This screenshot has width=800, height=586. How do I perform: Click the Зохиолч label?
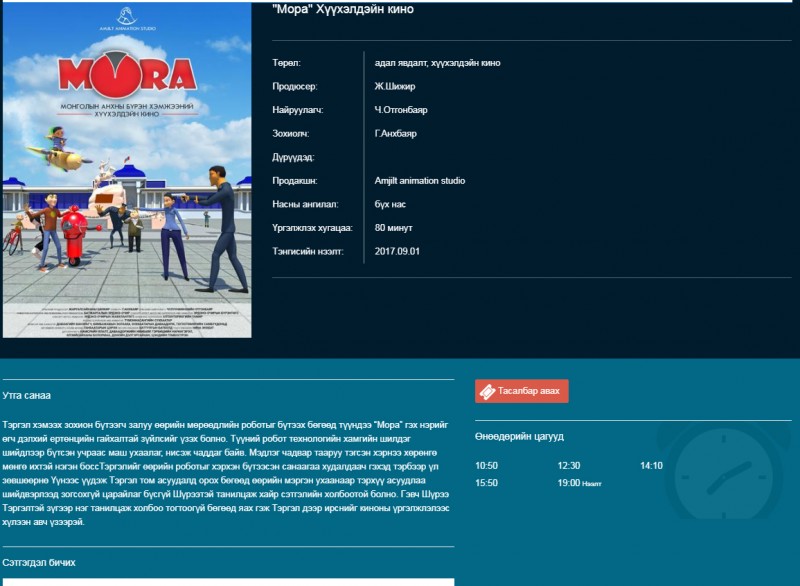pos(290,134)
